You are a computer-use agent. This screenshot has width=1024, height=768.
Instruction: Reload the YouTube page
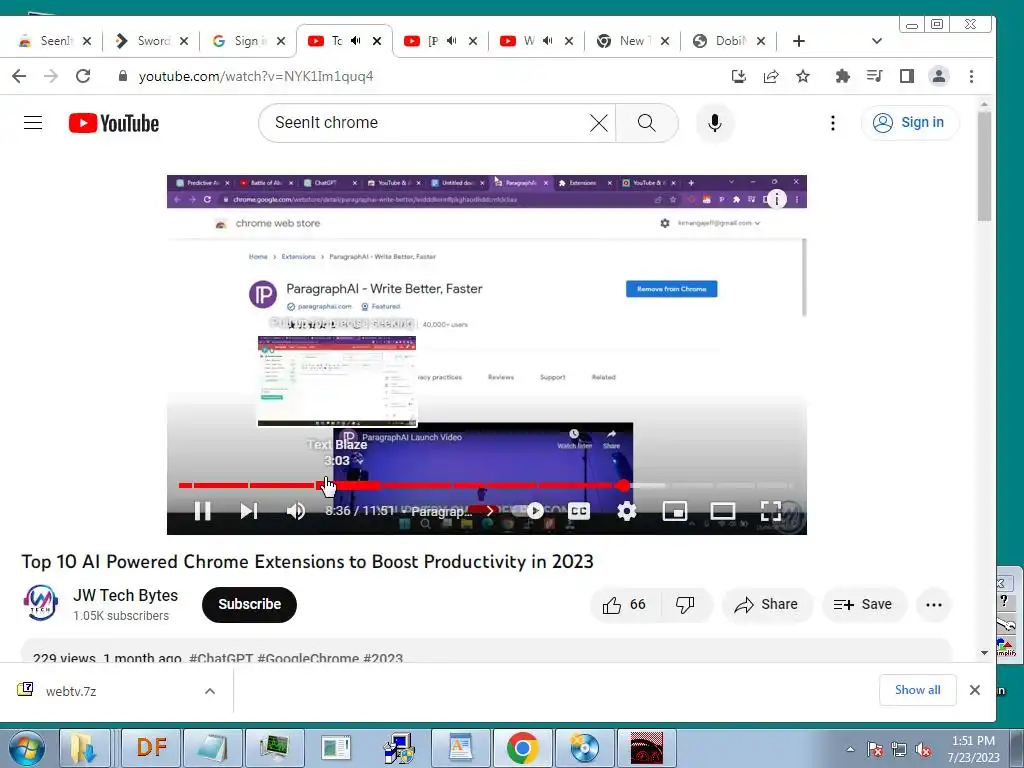click(83, 76)
